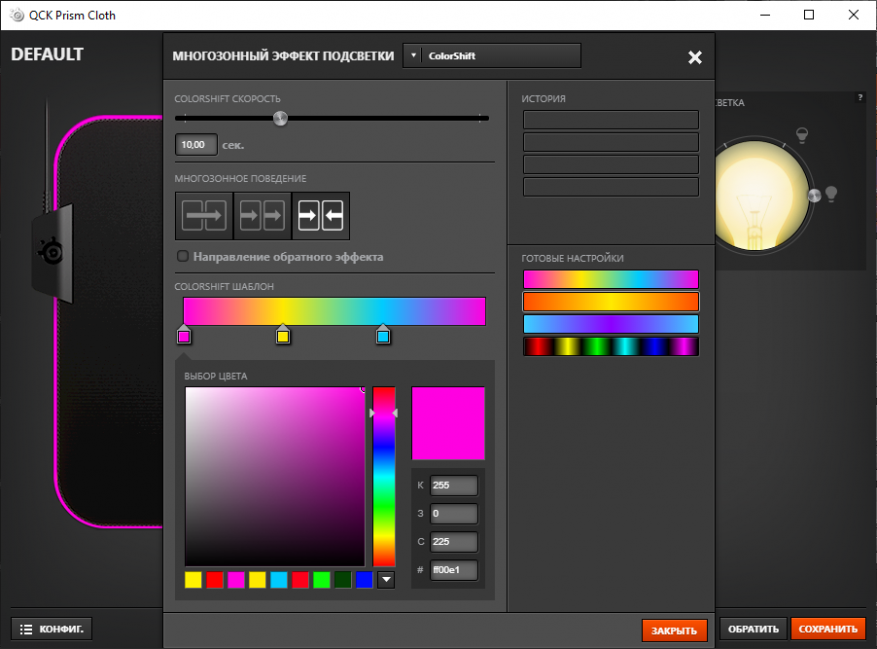This screenshot has height=649, width=877.
Task: Click the fourth empty history slot
Action: pos(611,187)
